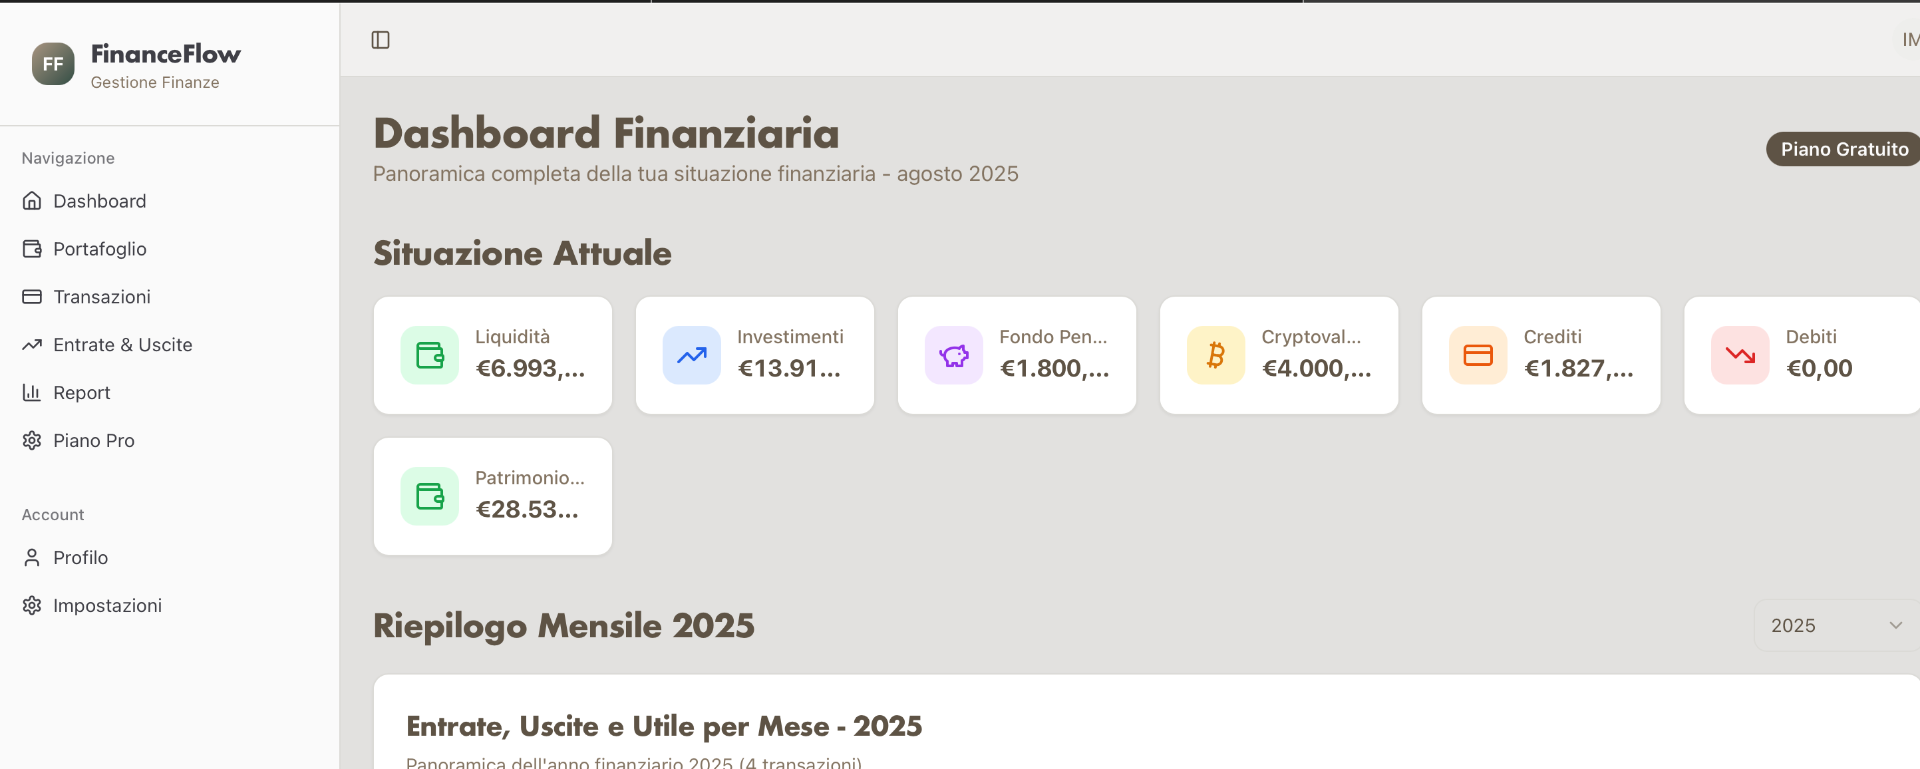Open Entrate & Uscite section
The image size is (1920, 769).
122,345
